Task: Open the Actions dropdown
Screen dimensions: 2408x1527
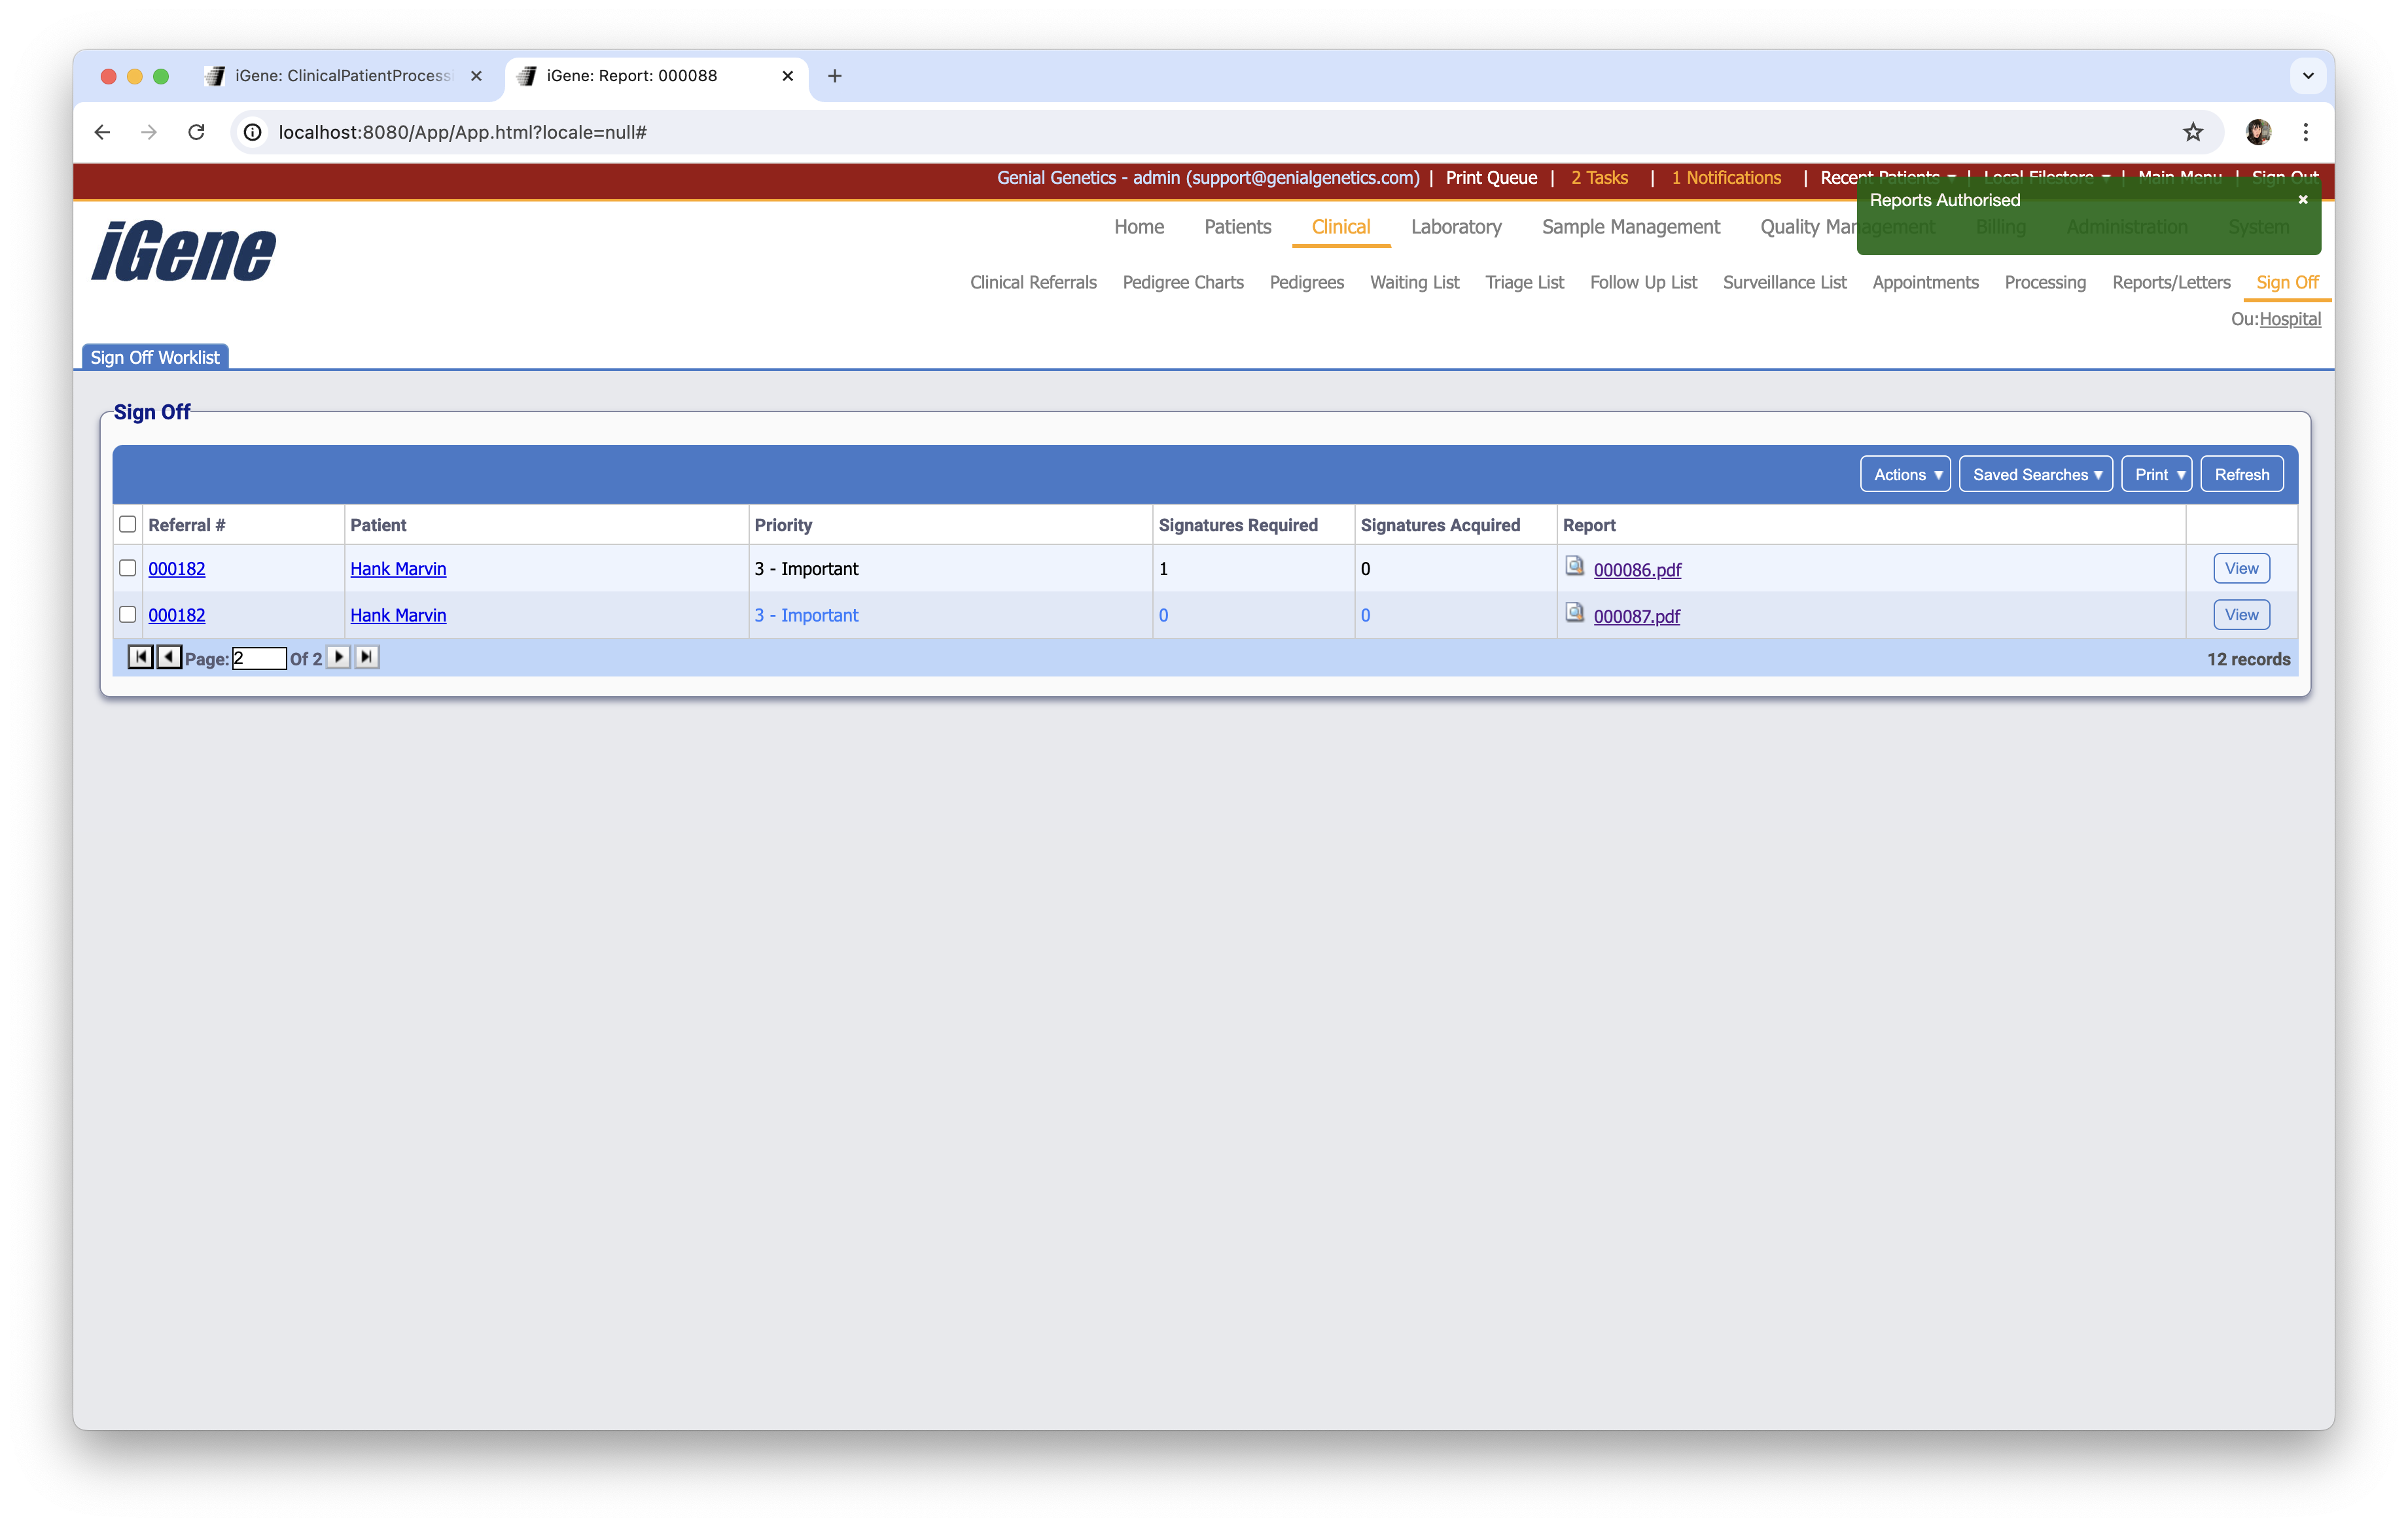Action: click(1905, 474)
